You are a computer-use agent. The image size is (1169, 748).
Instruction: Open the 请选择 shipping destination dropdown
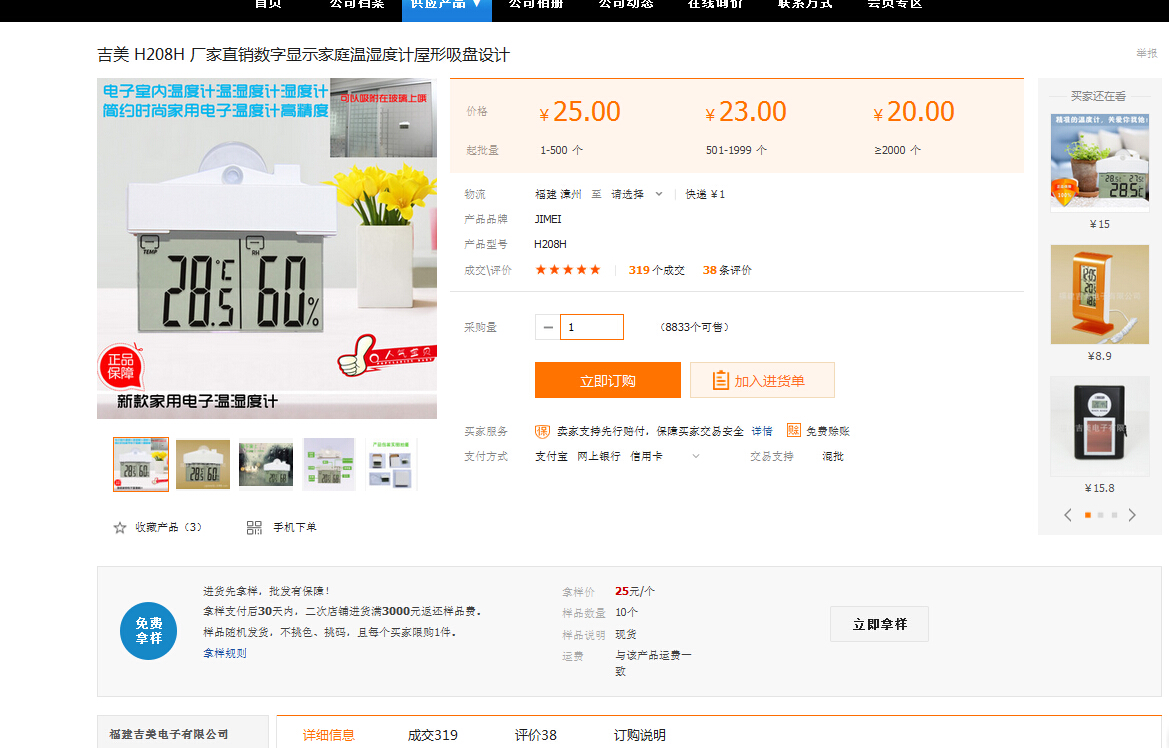pos(636,194)
